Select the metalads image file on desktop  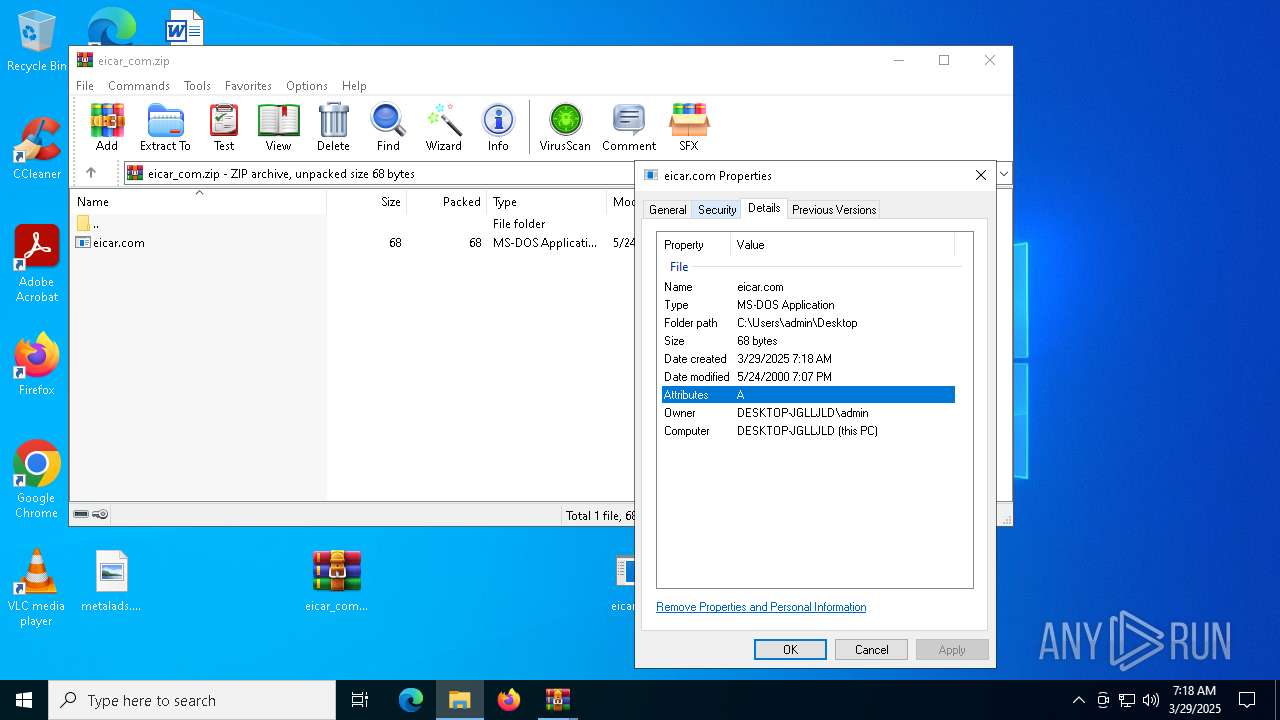tap(111, 580)
